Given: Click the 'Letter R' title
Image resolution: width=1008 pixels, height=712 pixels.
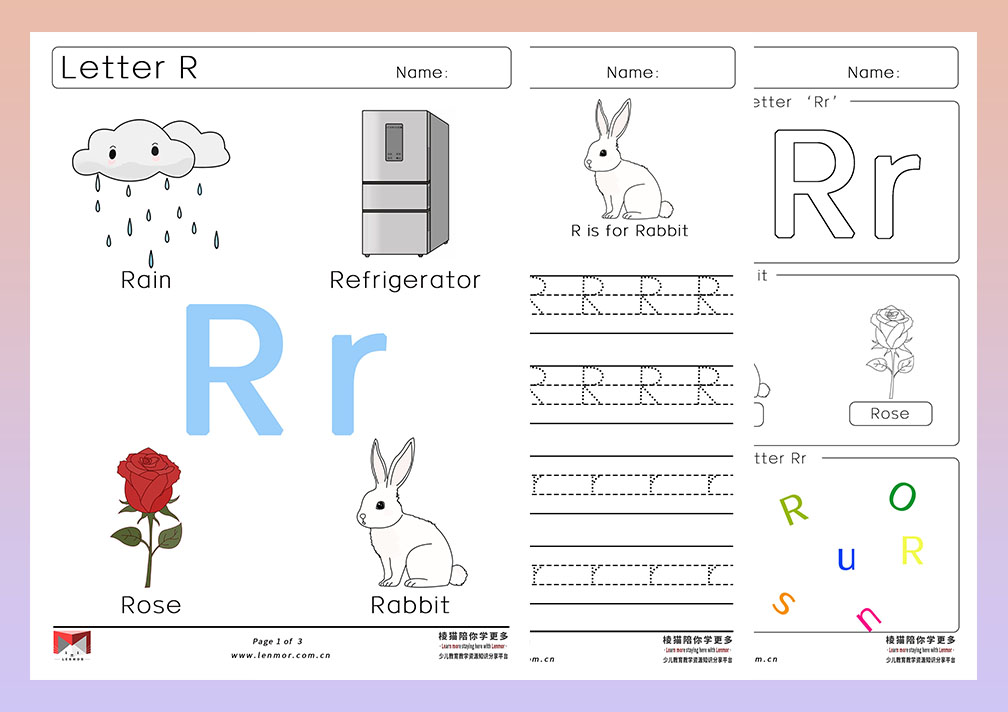Looking at the screenshot, I should 129,67.
